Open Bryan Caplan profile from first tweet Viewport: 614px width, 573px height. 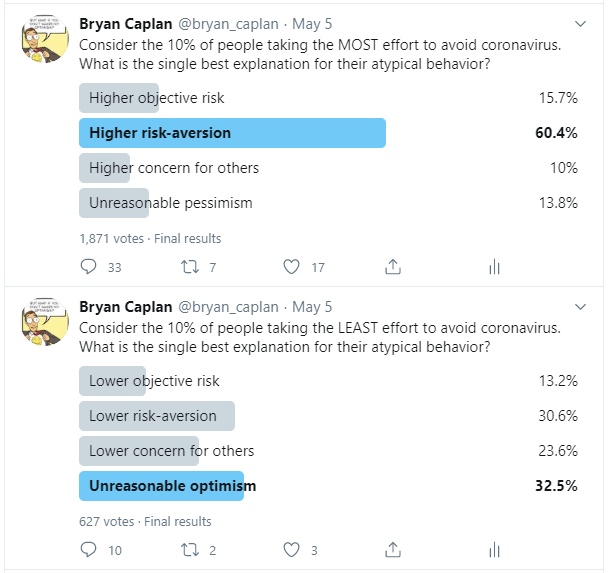point(126,24)
